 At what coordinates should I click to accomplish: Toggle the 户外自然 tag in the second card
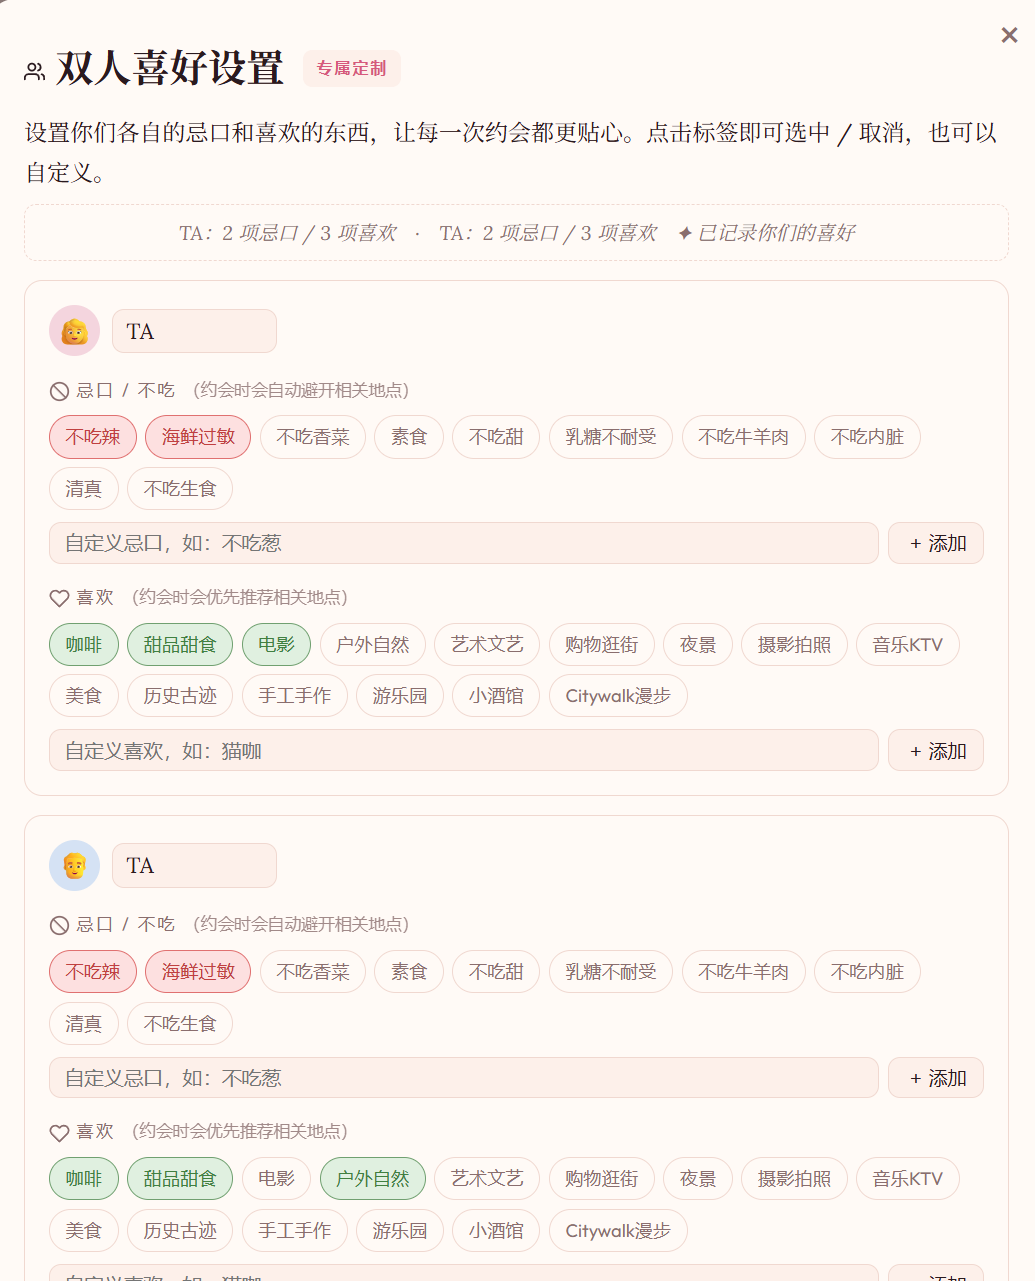373,1179
